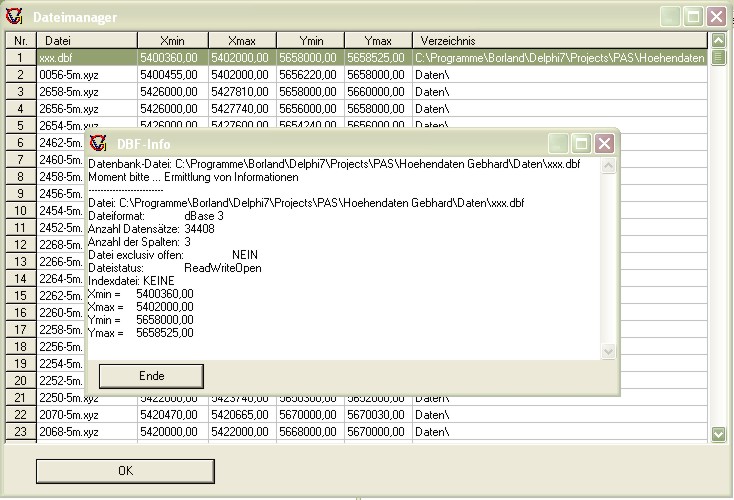Screen dimensions: 734x500
Task: Click the DBF-Info title bar app icon
Action: point(98,143)
